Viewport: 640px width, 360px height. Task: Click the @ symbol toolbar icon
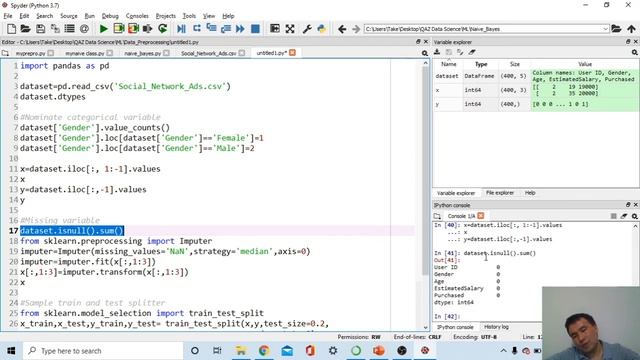point(84,29)
